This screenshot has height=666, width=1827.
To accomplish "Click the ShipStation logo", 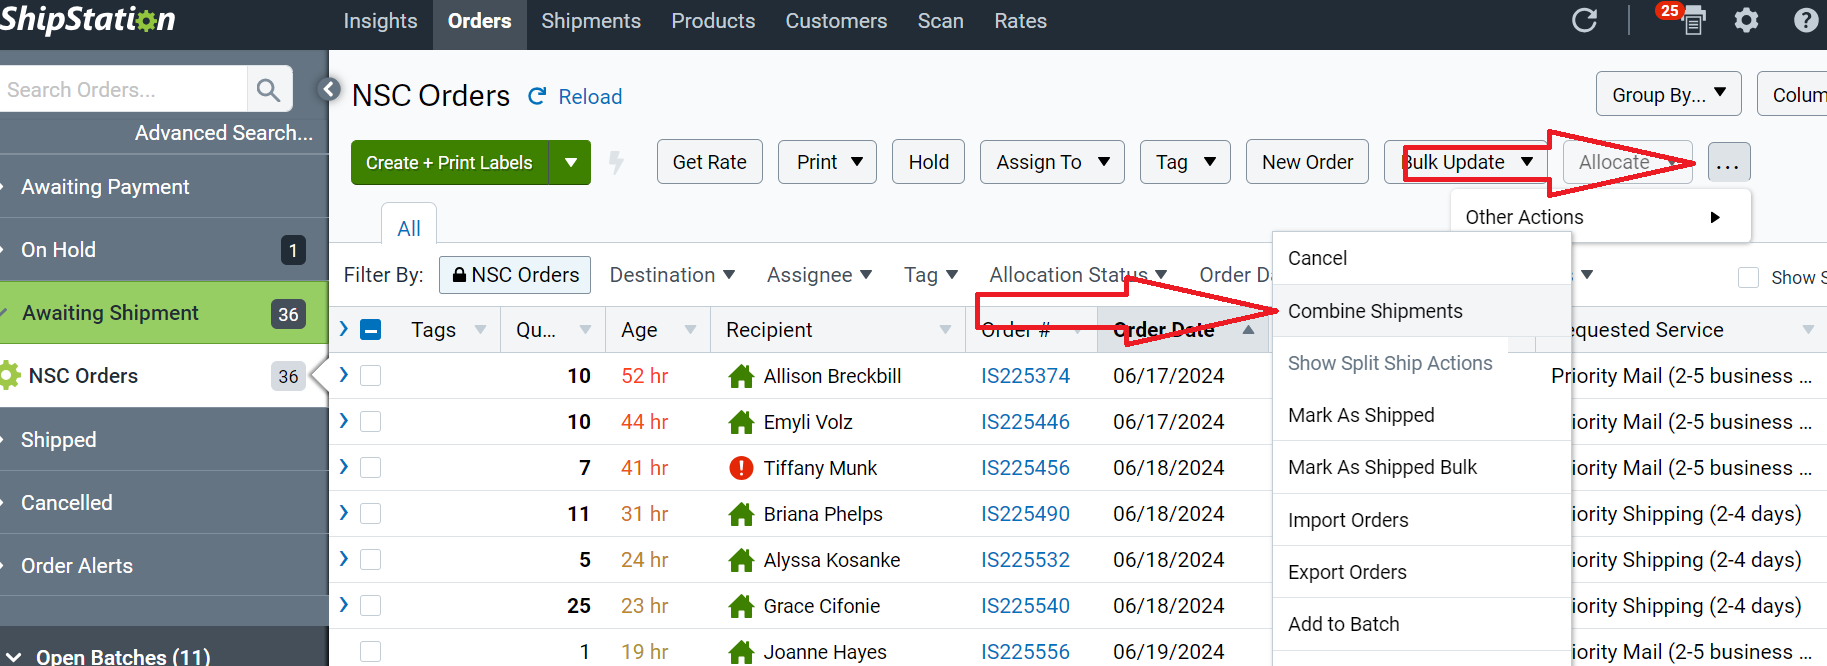I will tap(88, 20).
